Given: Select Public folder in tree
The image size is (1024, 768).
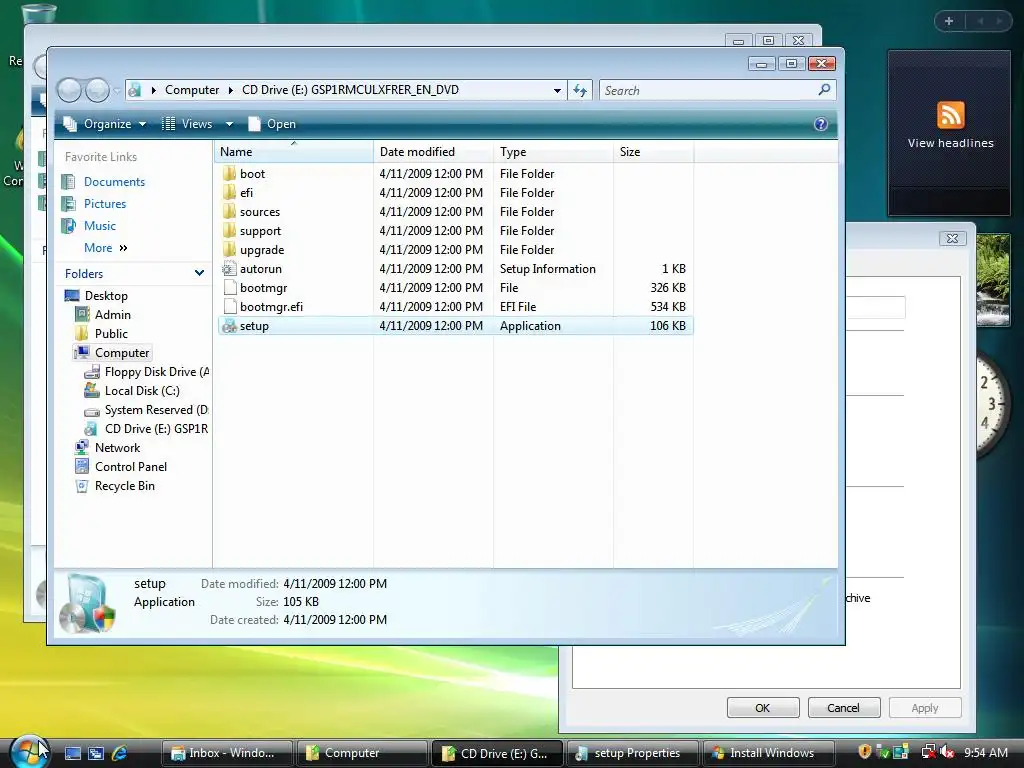Looking at the screenshot, I should pos(111,334).
